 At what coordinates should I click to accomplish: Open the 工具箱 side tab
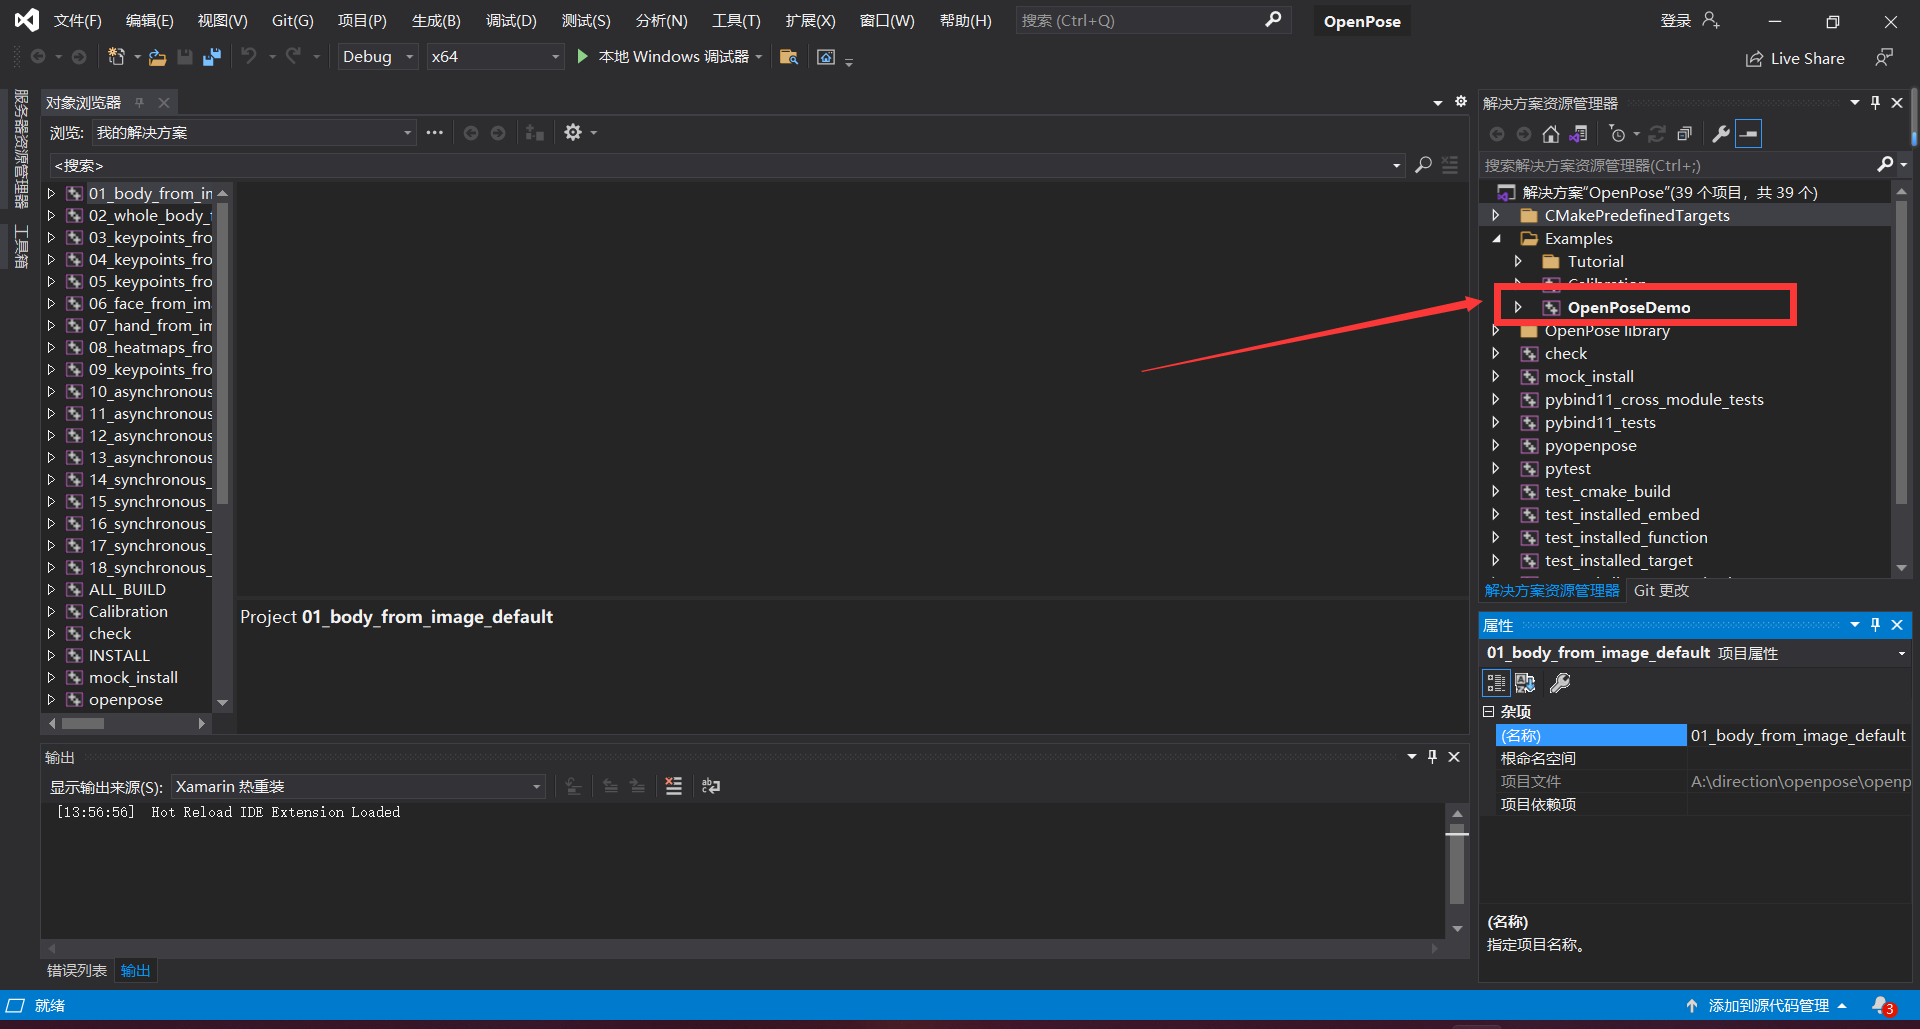pyautogui.click(x=20, y=246)
